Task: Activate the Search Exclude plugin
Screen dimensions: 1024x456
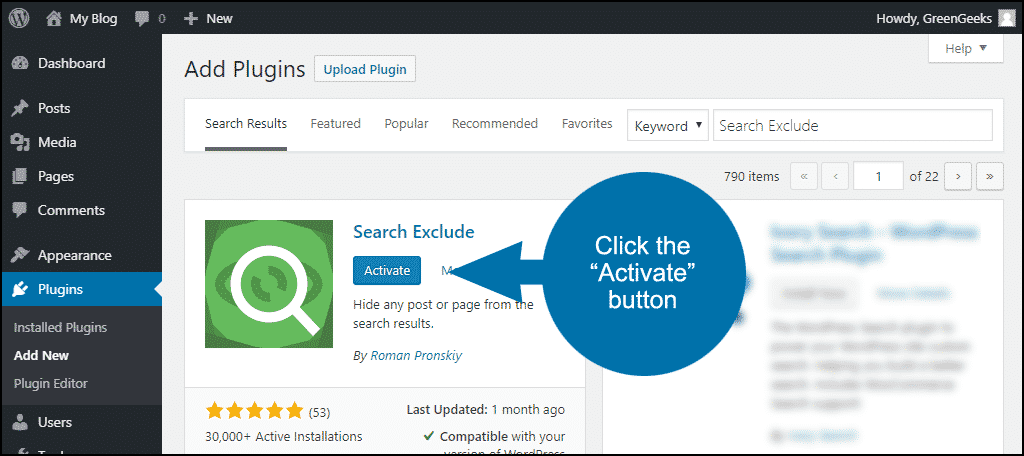Action: pos(387,270)
